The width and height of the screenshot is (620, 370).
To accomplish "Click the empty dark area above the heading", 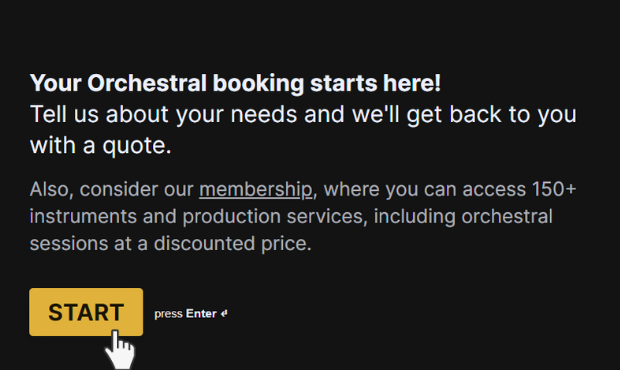I will [x=310, y=34].
